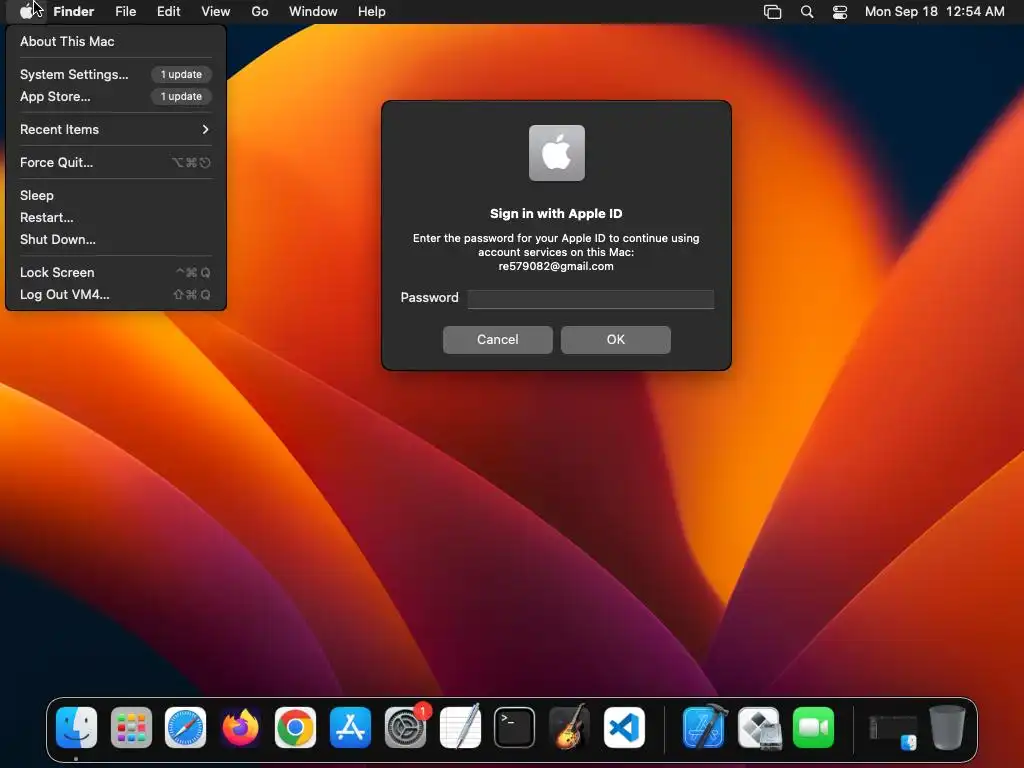Confirm sign-in with the OK button
The image size is (1024, 768).
(x=616, y=340)
